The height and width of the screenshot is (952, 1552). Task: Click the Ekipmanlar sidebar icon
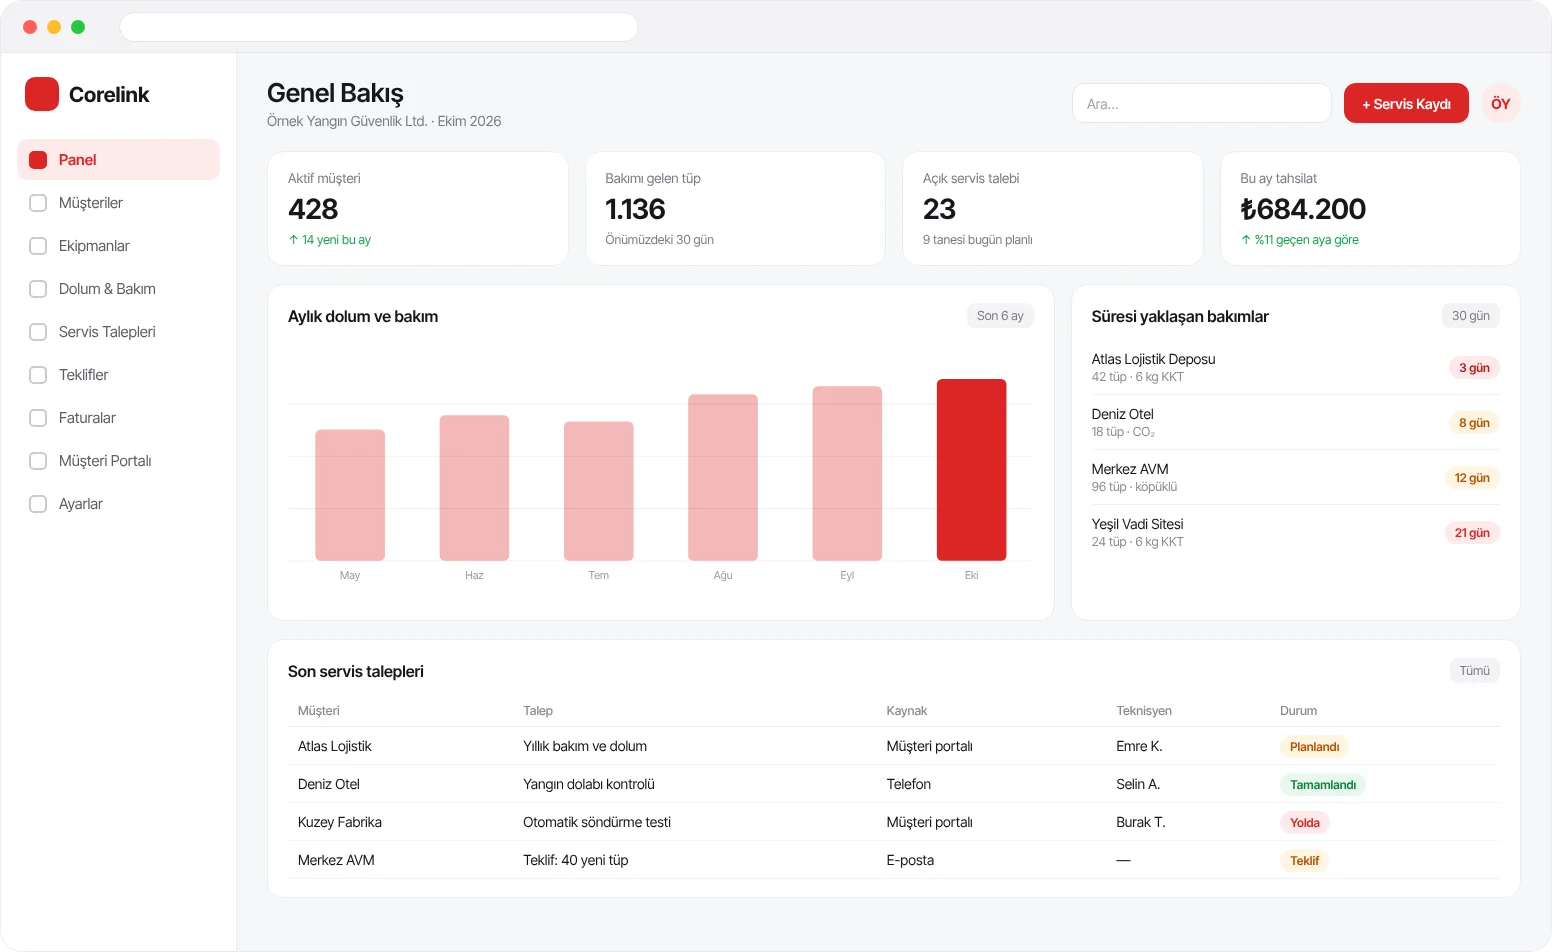(x=38, y=246)
